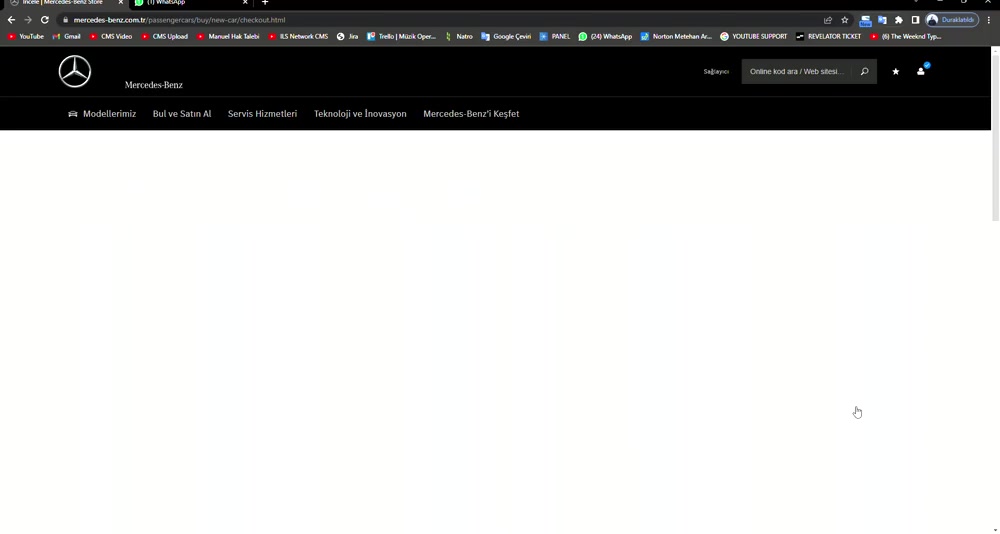Open a new browser tab
The width and height of the screenshot is (1000, 534).
pyautogui.click(x=265, y=3)
